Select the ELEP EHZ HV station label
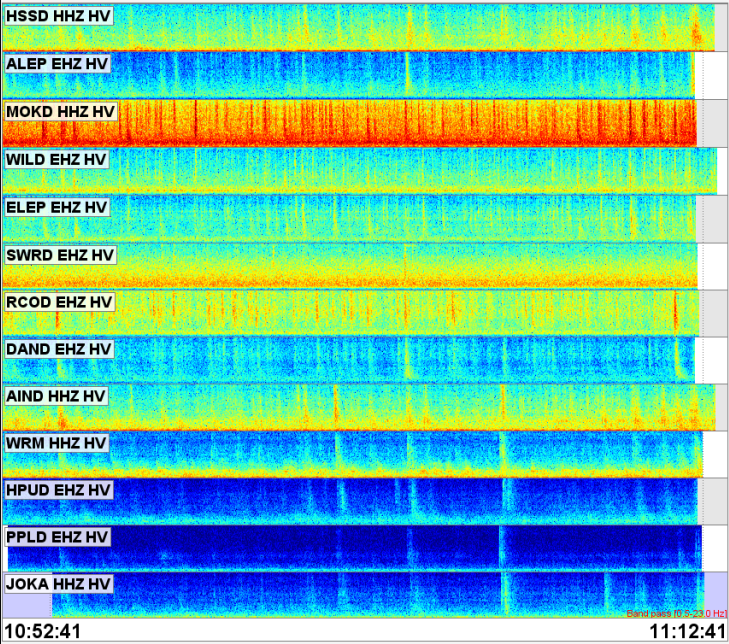The image size is (729, 644). (57, 207)
